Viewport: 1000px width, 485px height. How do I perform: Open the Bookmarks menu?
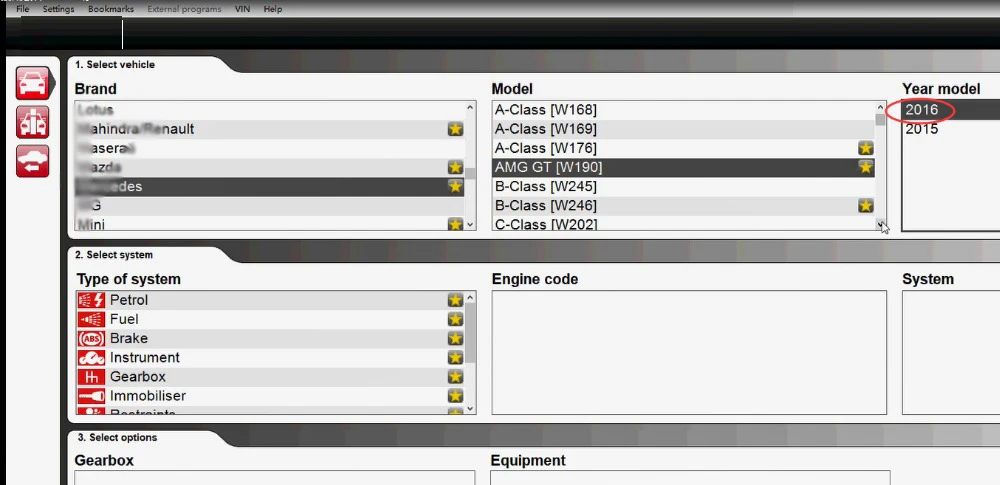tap(111, 9)
